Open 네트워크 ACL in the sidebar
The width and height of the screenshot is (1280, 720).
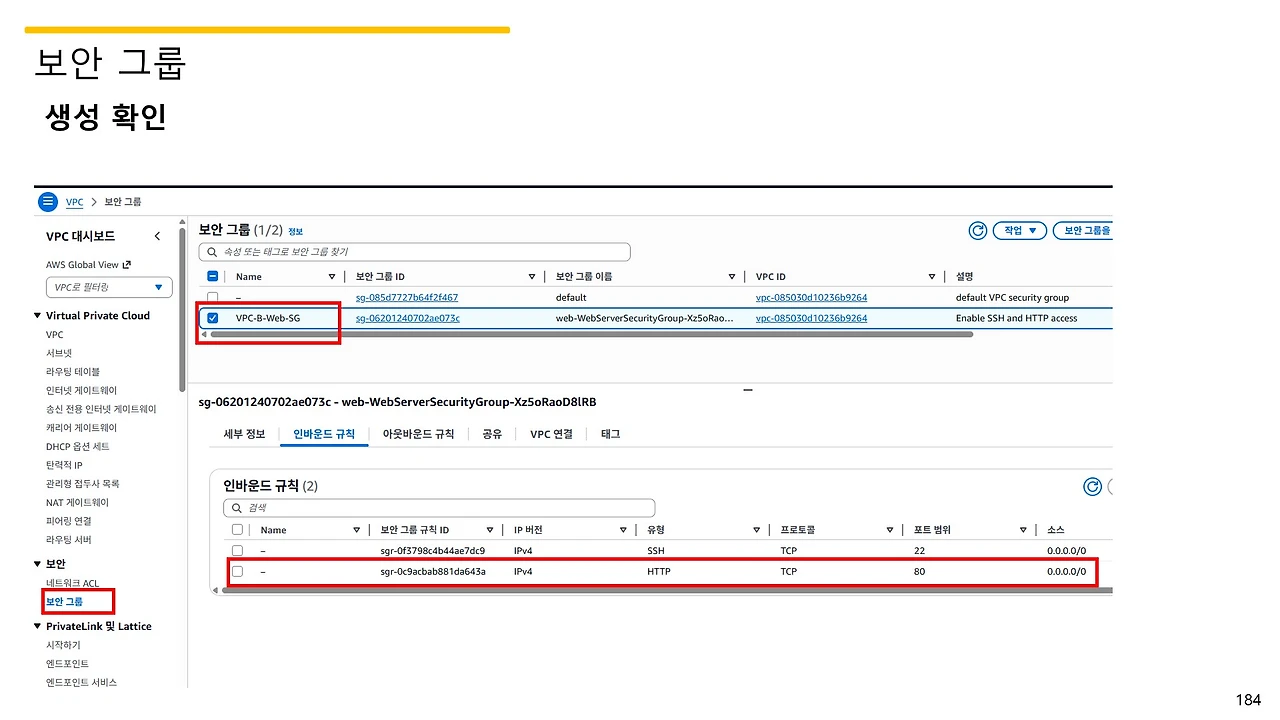(73, 584)
